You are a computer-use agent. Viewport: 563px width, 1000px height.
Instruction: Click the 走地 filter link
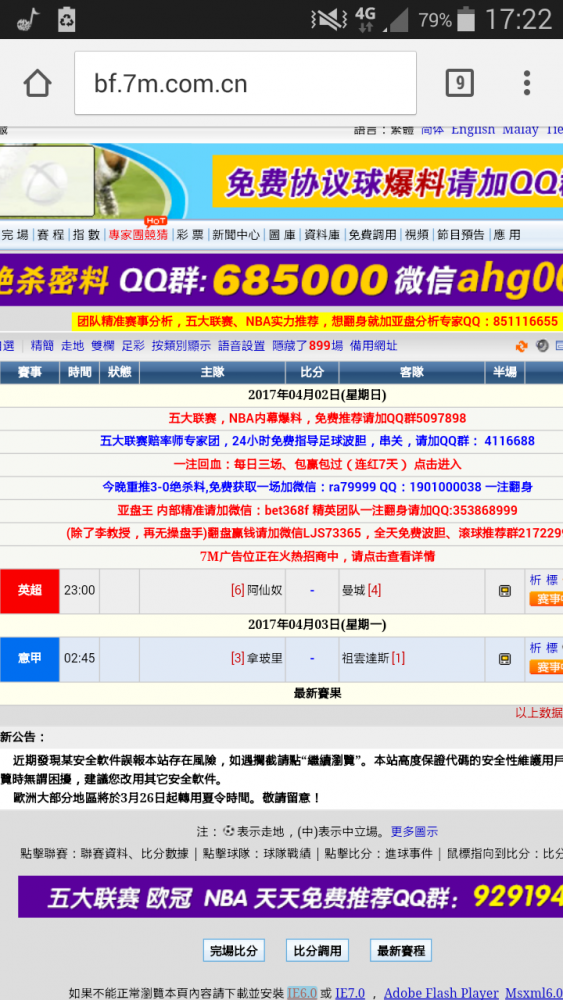click(73, 346)
